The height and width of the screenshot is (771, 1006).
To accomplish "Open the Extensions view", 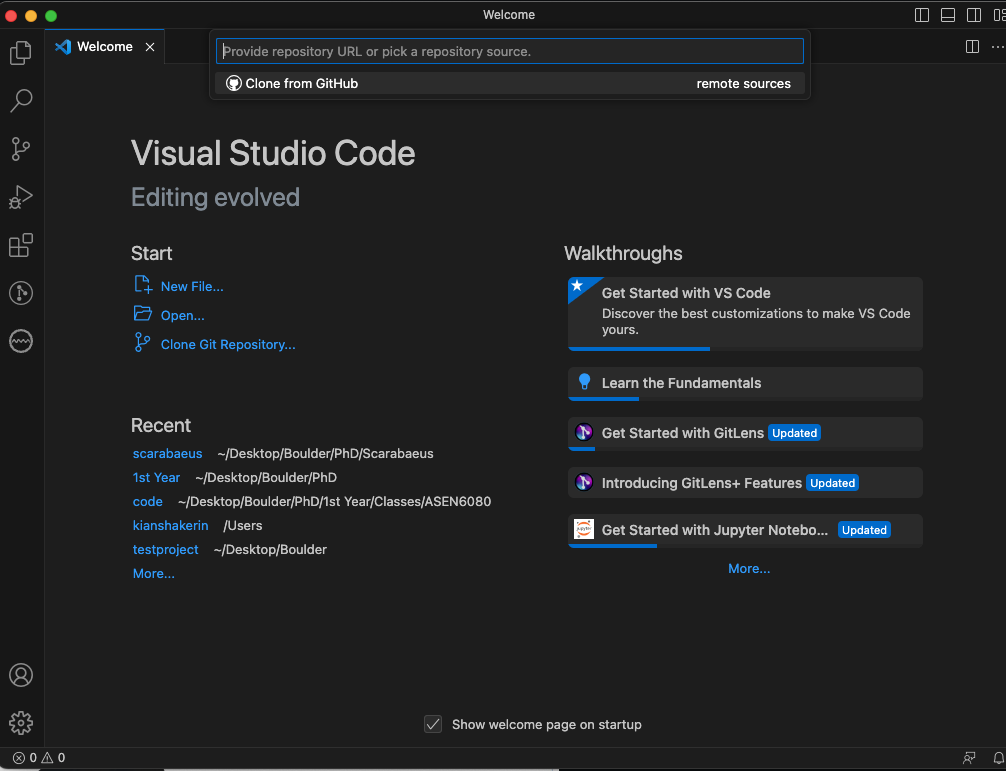I will coord(21,245).
